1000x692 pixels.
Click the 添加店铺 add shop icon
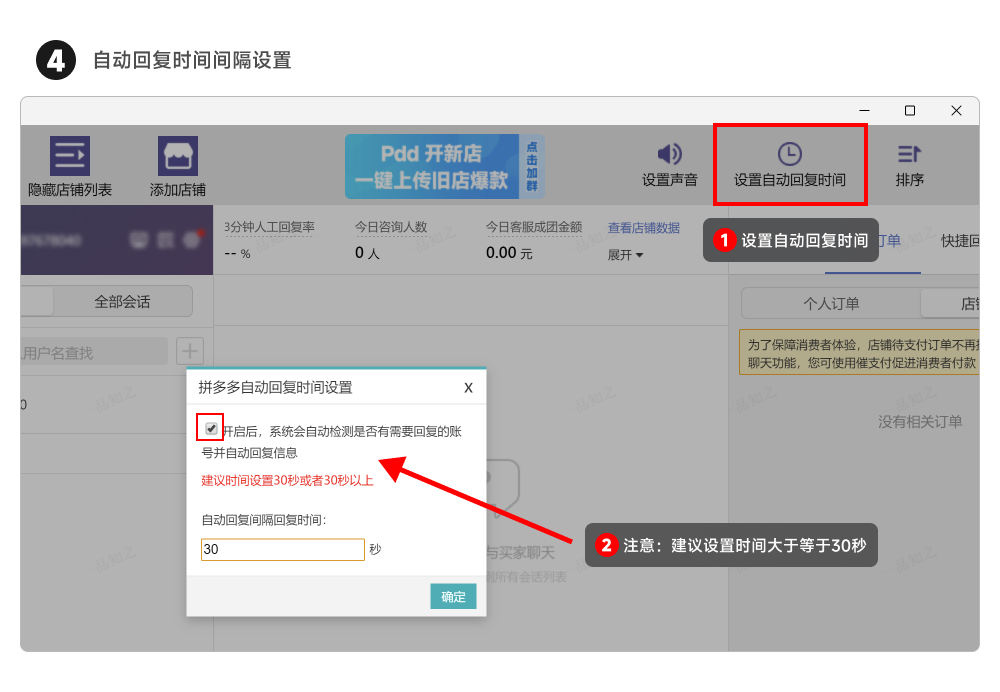(178, 156)
